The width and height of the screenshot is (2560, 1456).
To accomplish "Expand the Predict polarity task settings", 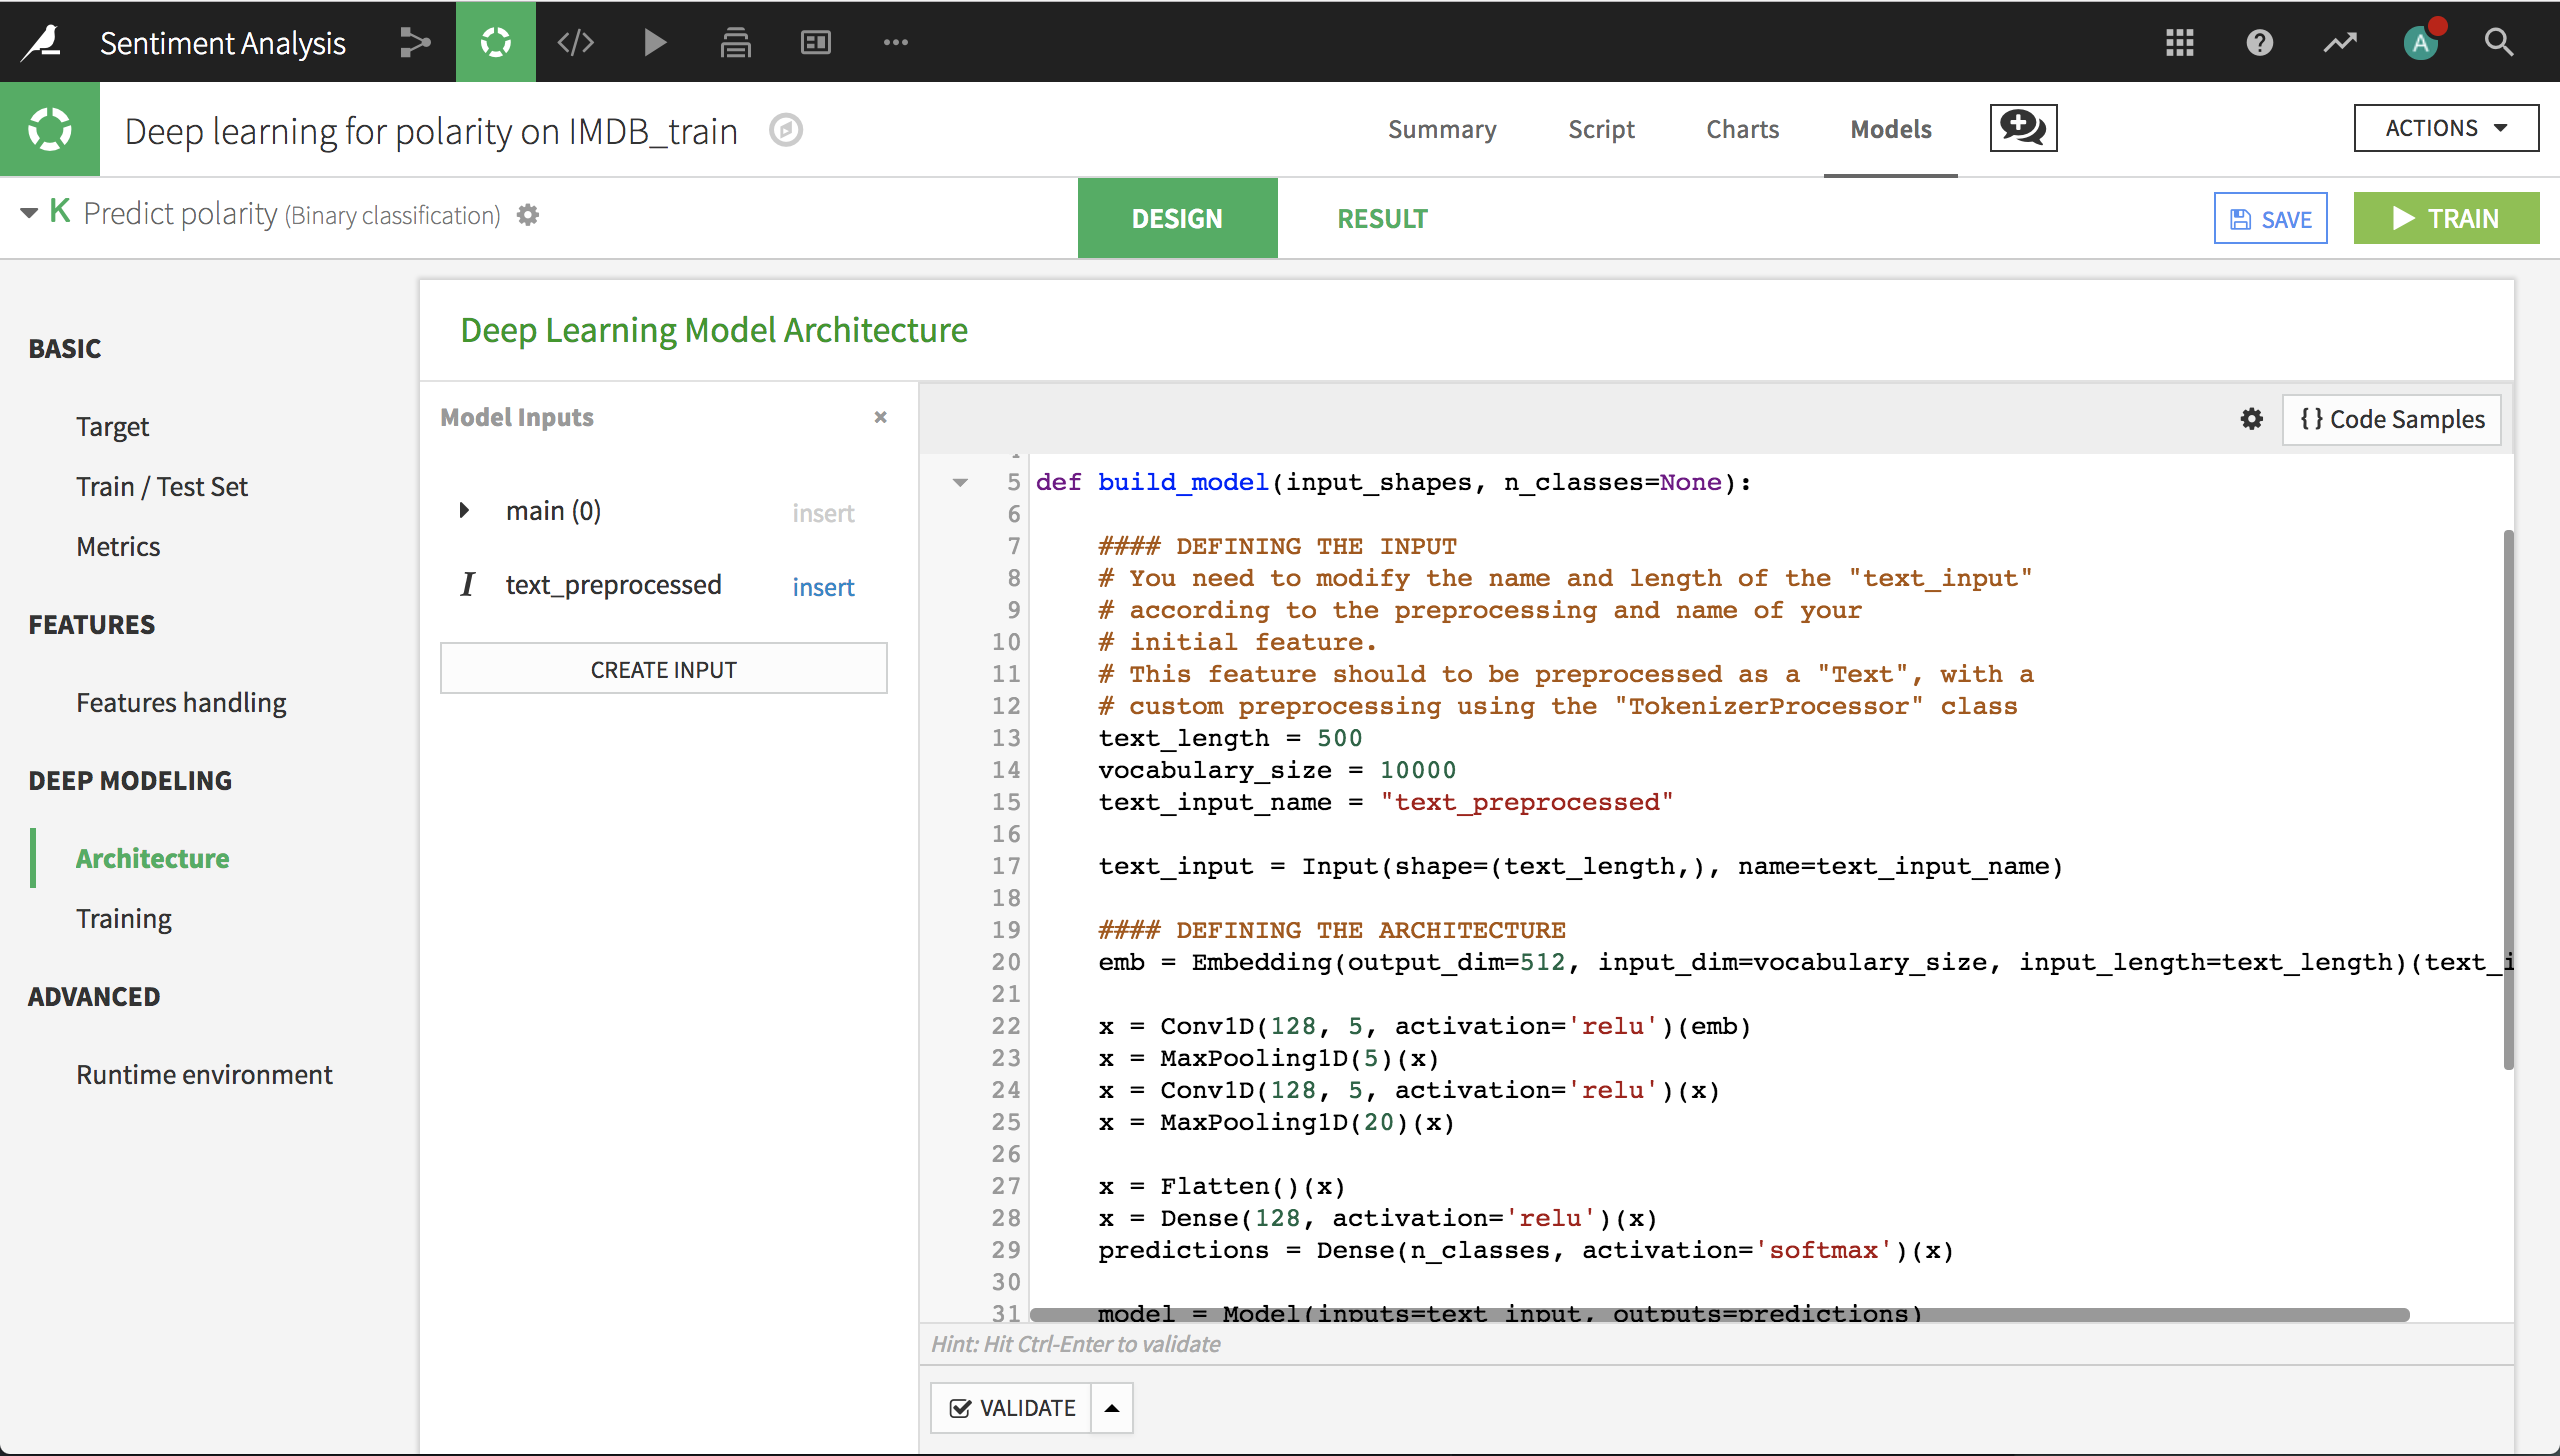I will click(526, 215).
